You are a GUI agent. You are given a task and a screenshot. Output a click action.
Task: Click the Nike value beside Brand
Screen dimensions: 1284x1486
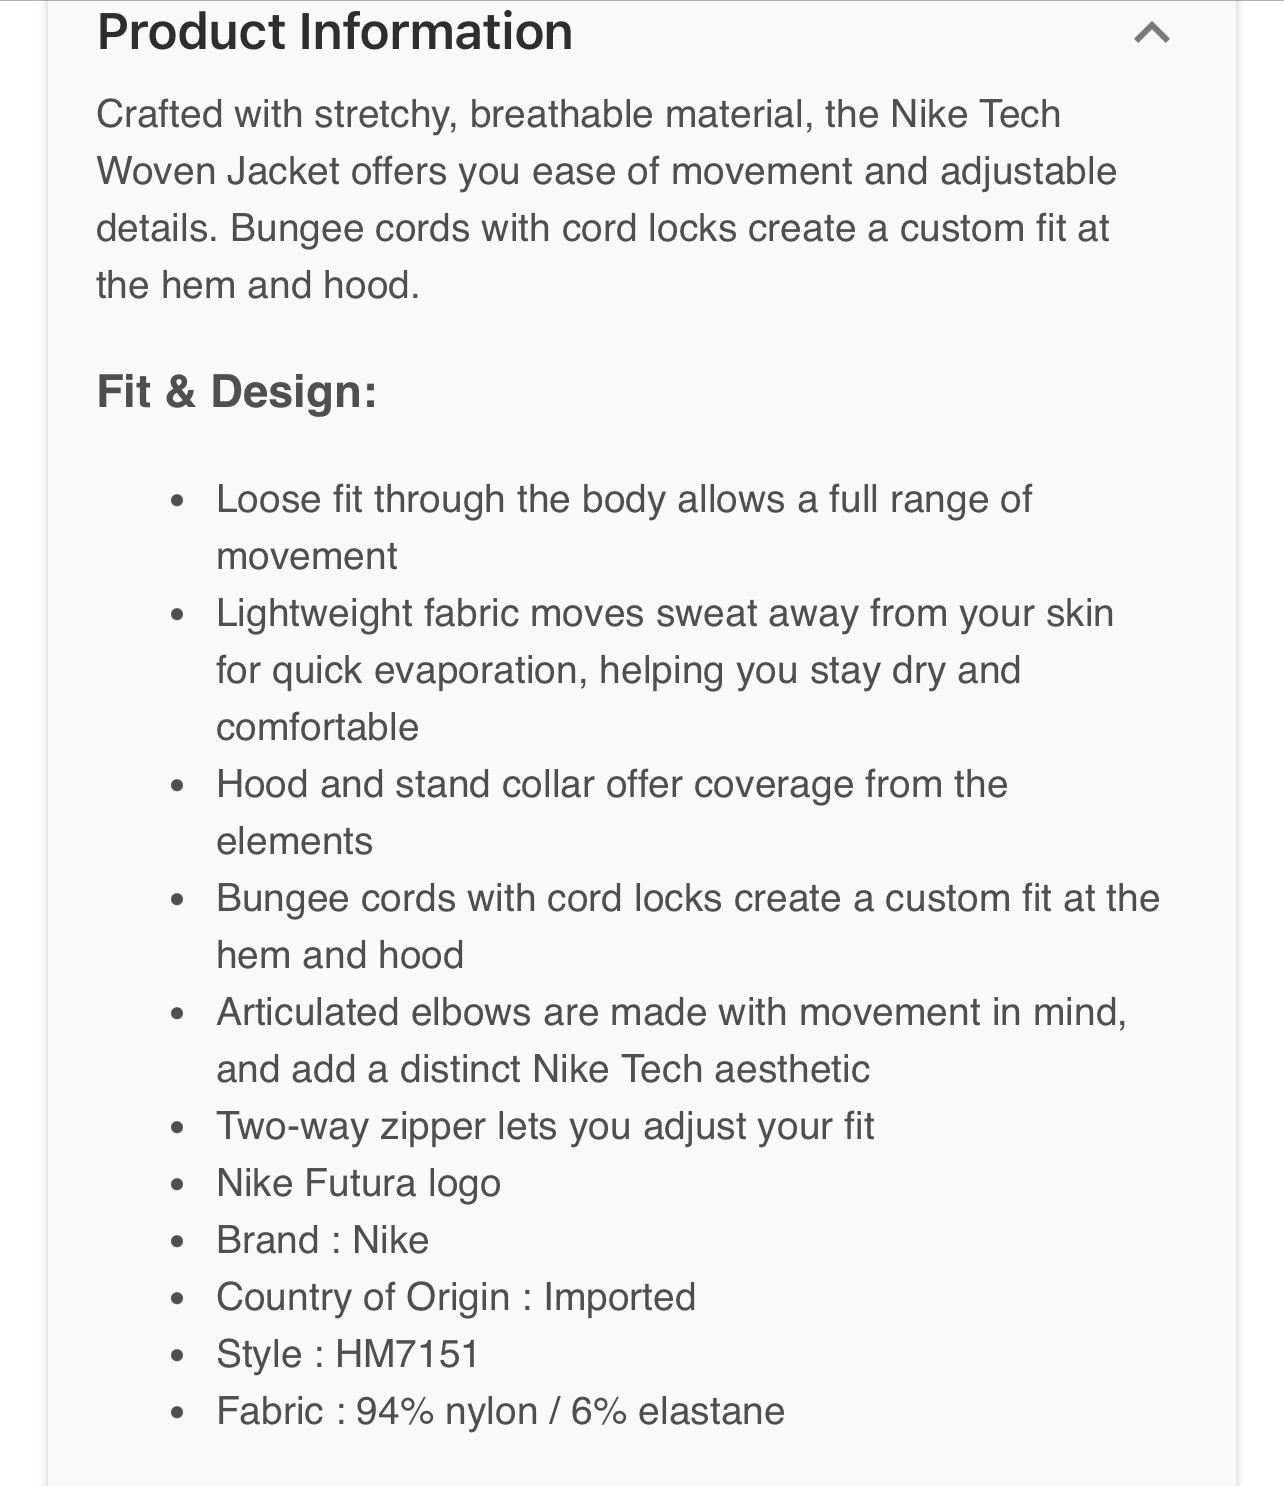pos(391,1240)
